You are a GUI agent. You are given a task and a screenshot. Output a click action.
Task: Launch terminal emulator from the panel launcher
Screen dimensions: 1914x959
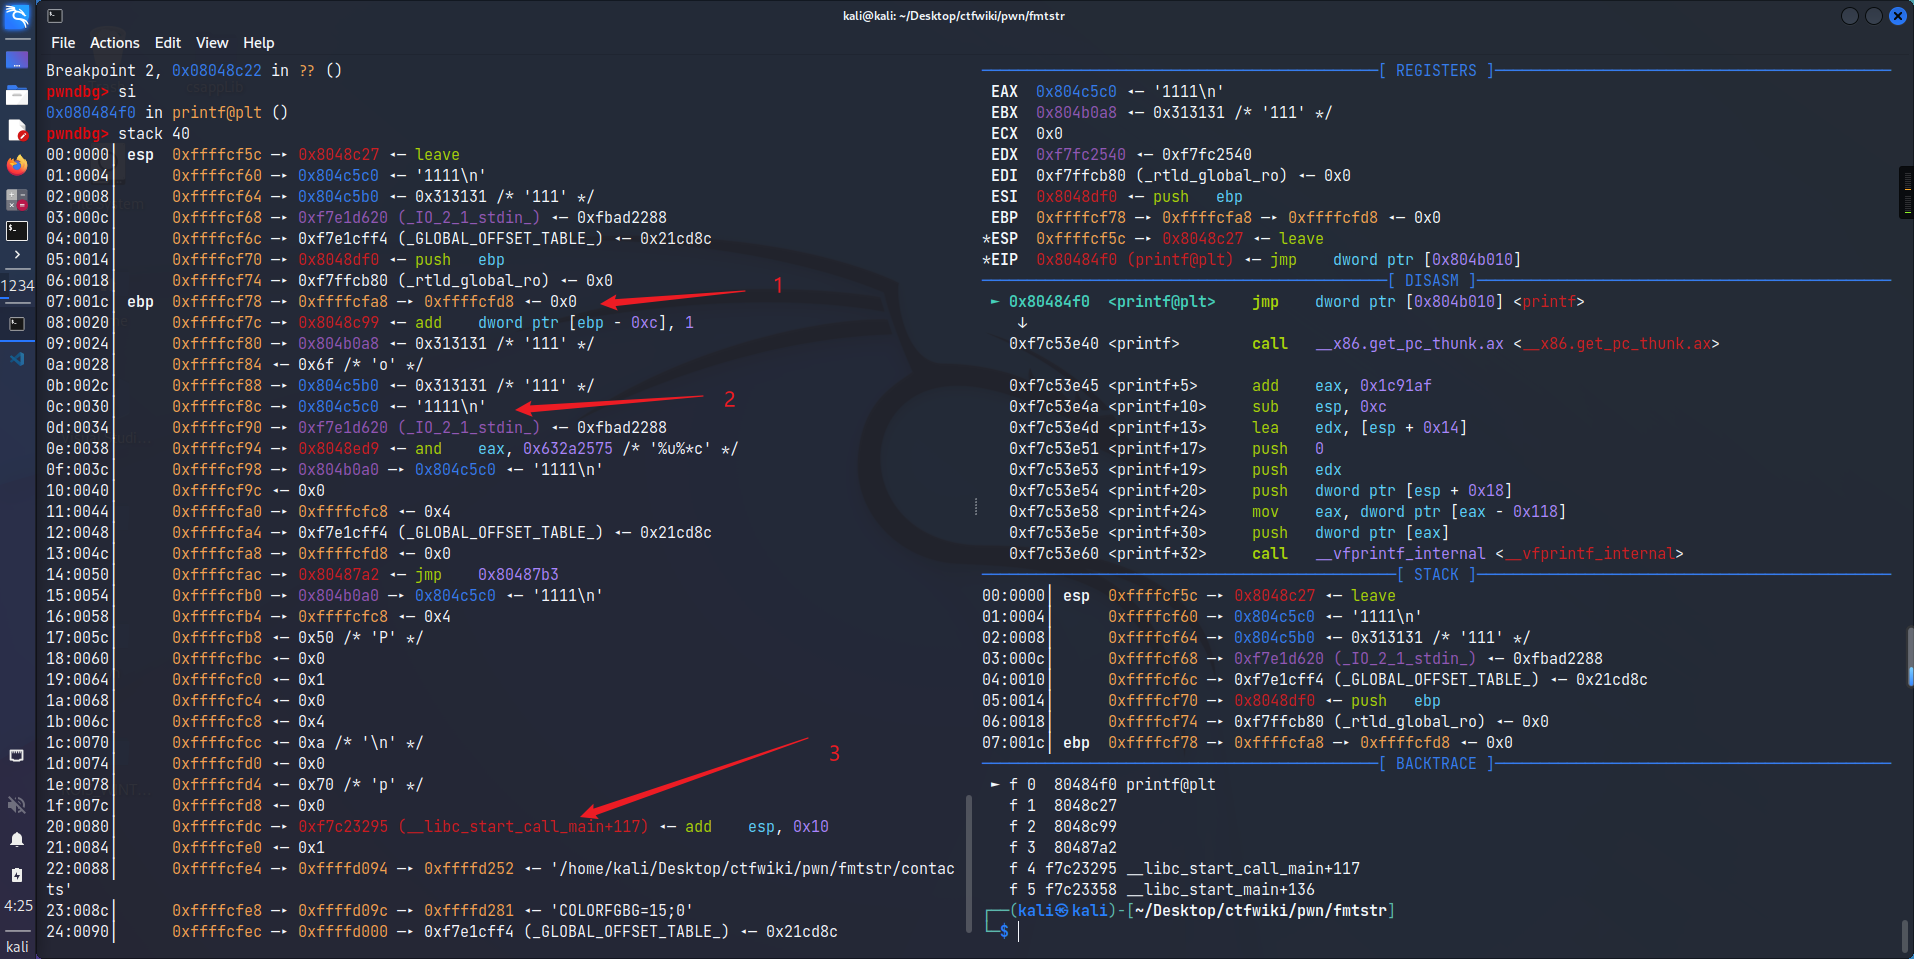point(17,231)
